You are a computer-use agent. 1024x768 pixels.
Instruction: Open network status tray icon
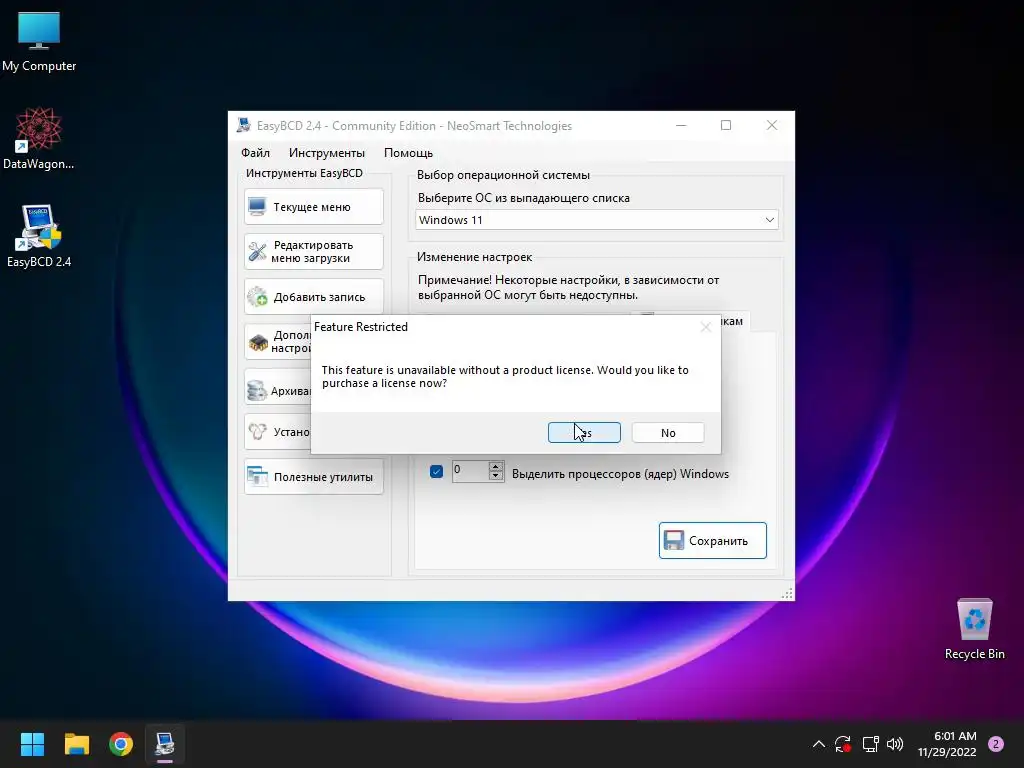tap(870, 744)
